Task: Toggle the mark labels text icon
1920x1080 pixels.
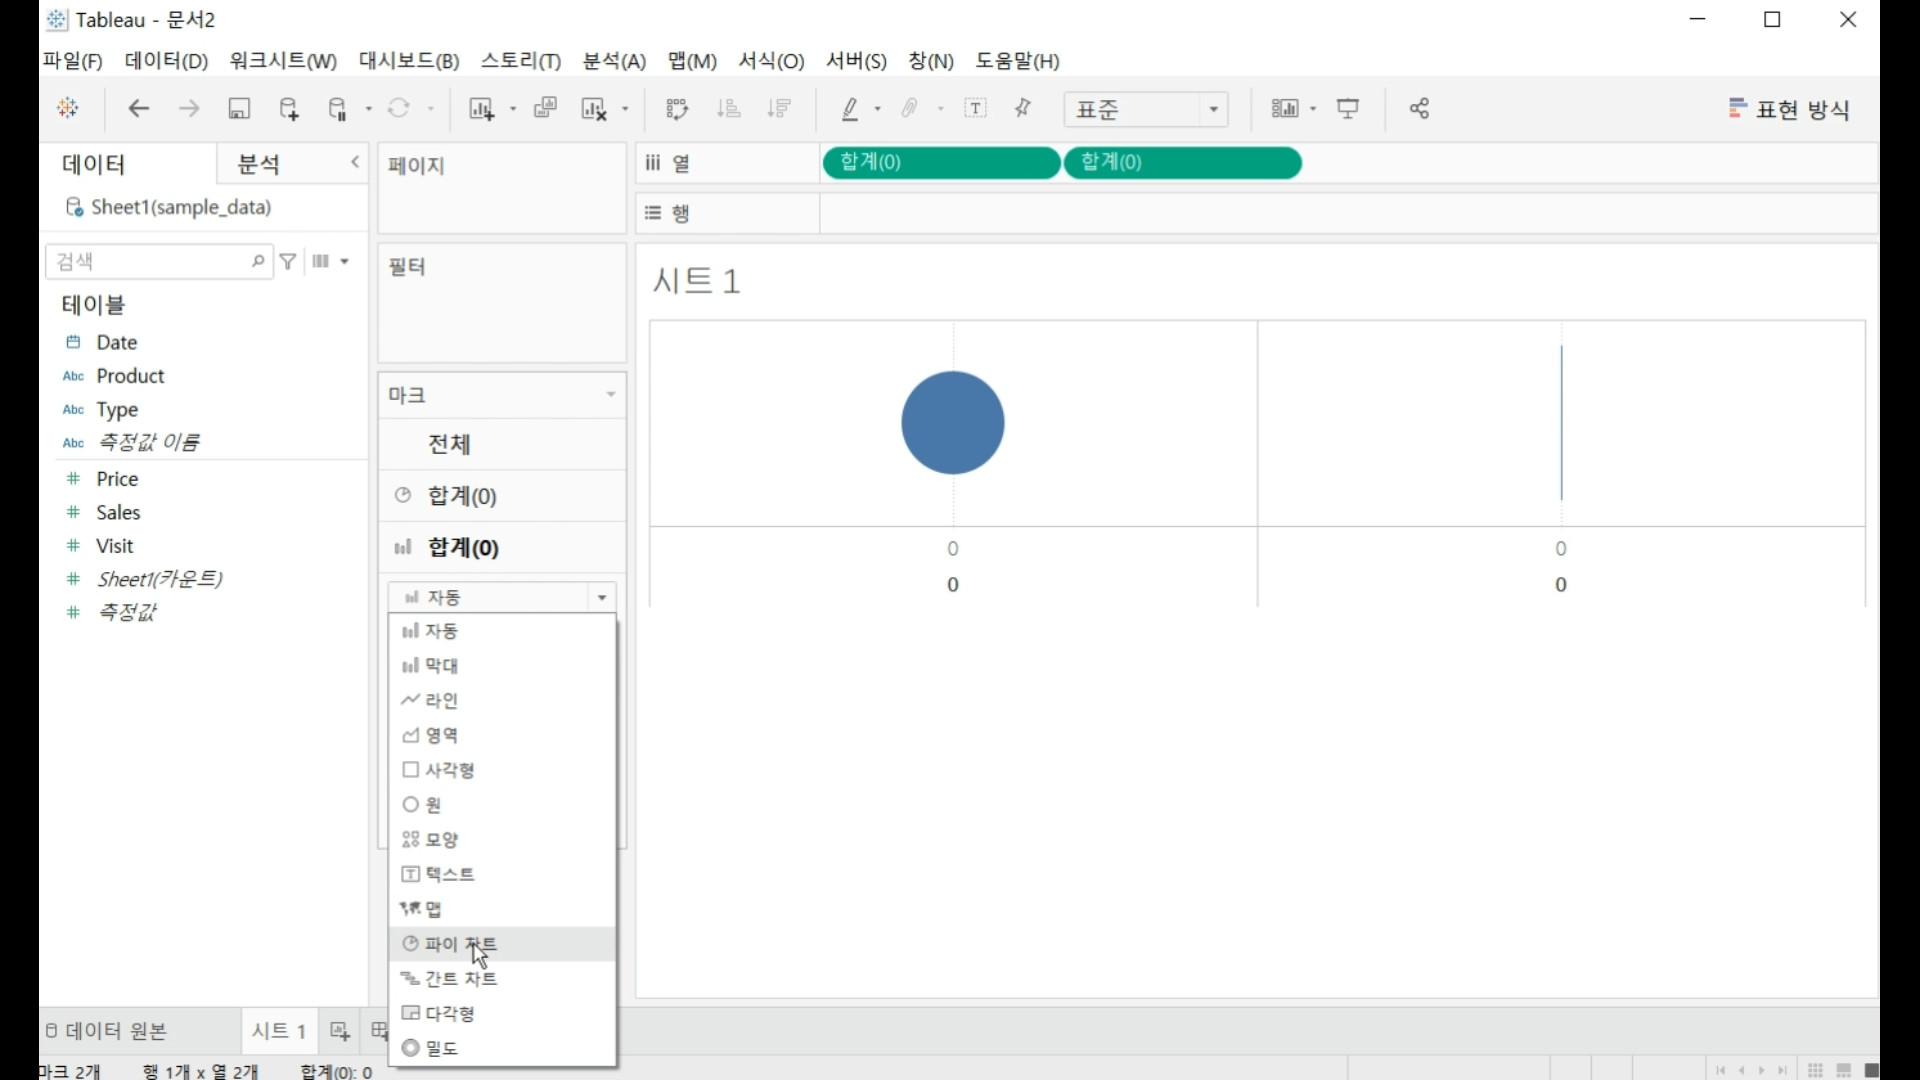Action: [x=975, y=109]
